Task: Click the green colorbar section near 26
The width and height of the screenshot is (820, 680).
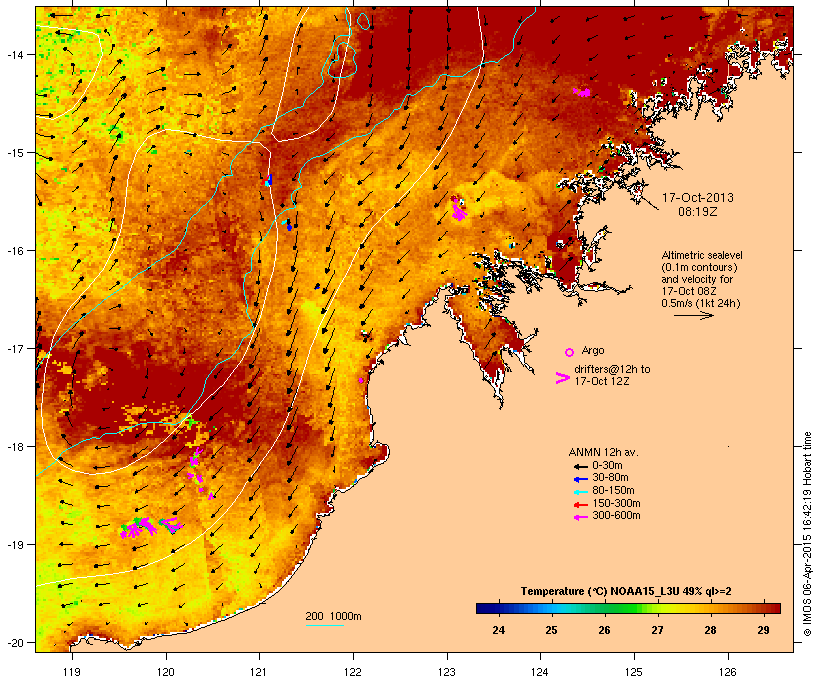Action: pyautogui.click(x=613, y=608)
